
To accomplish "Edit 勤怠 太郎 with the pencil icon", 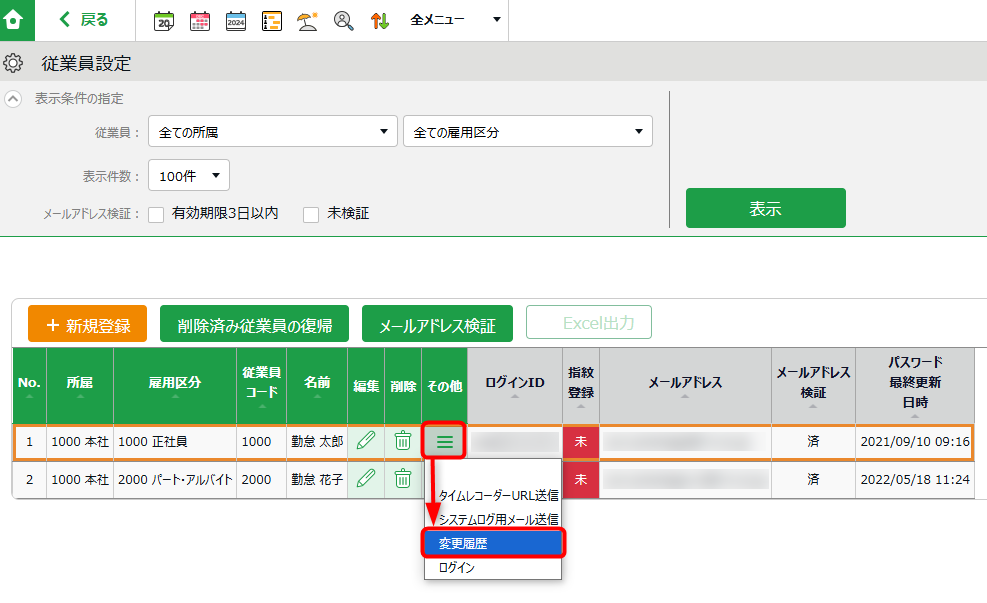I will pos(365,440).
